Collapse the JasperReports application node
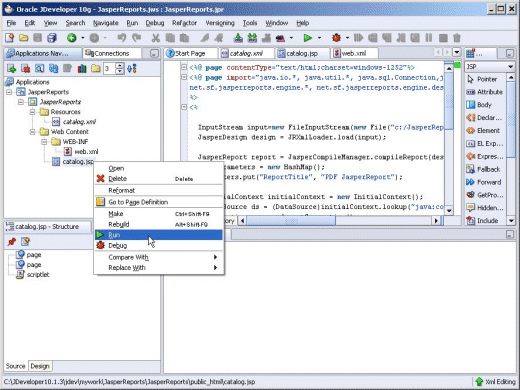Screen dimensions: 520x390 coord(10,92)
